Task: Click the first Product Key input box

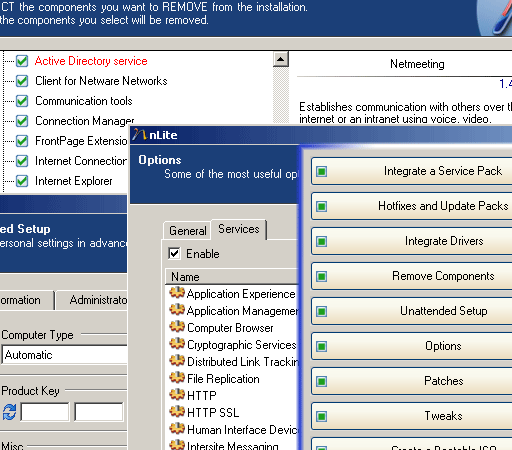Action: click(x=45, y=412)
